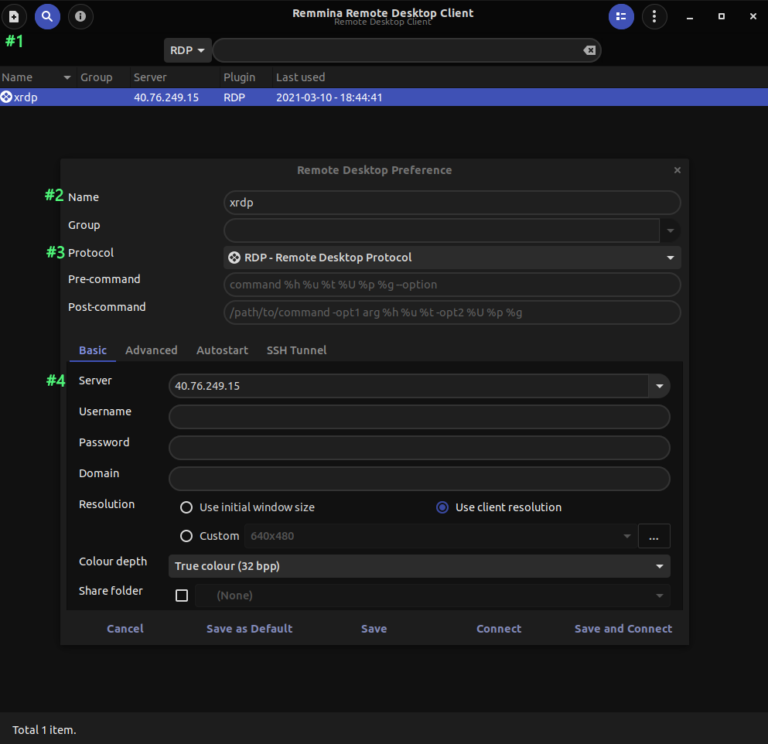Image resolution: width=768 pixels, height=744 pixels.
Task: Select Use client resolution option
Action: click(x=442, y=507)
